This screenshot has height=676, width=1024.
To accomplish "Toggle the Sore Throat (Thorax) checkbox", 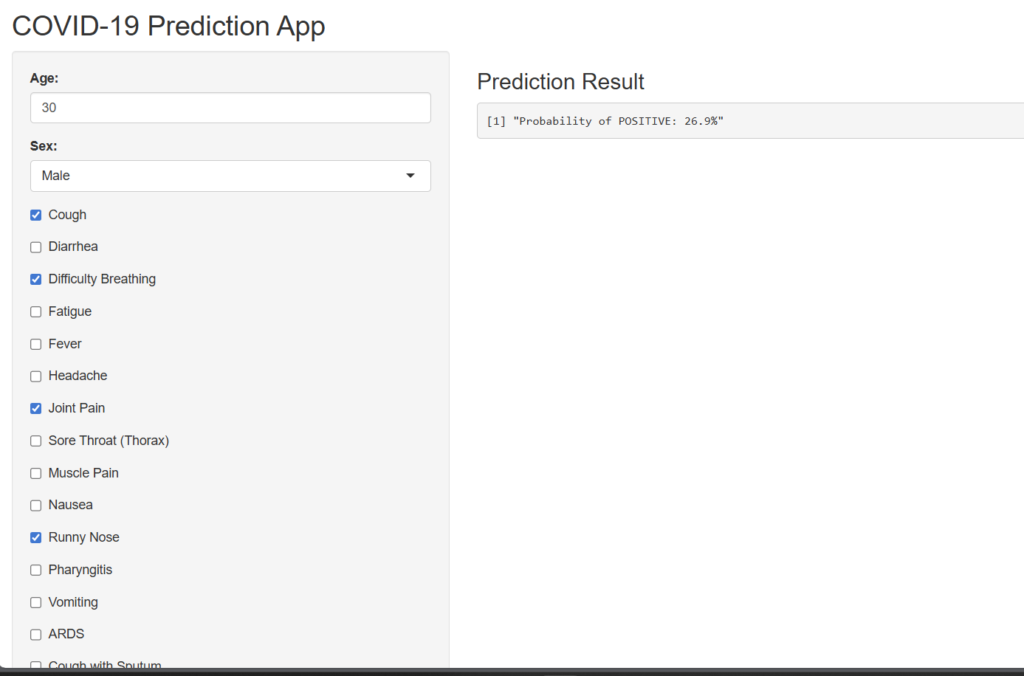I will coord(36,441).
